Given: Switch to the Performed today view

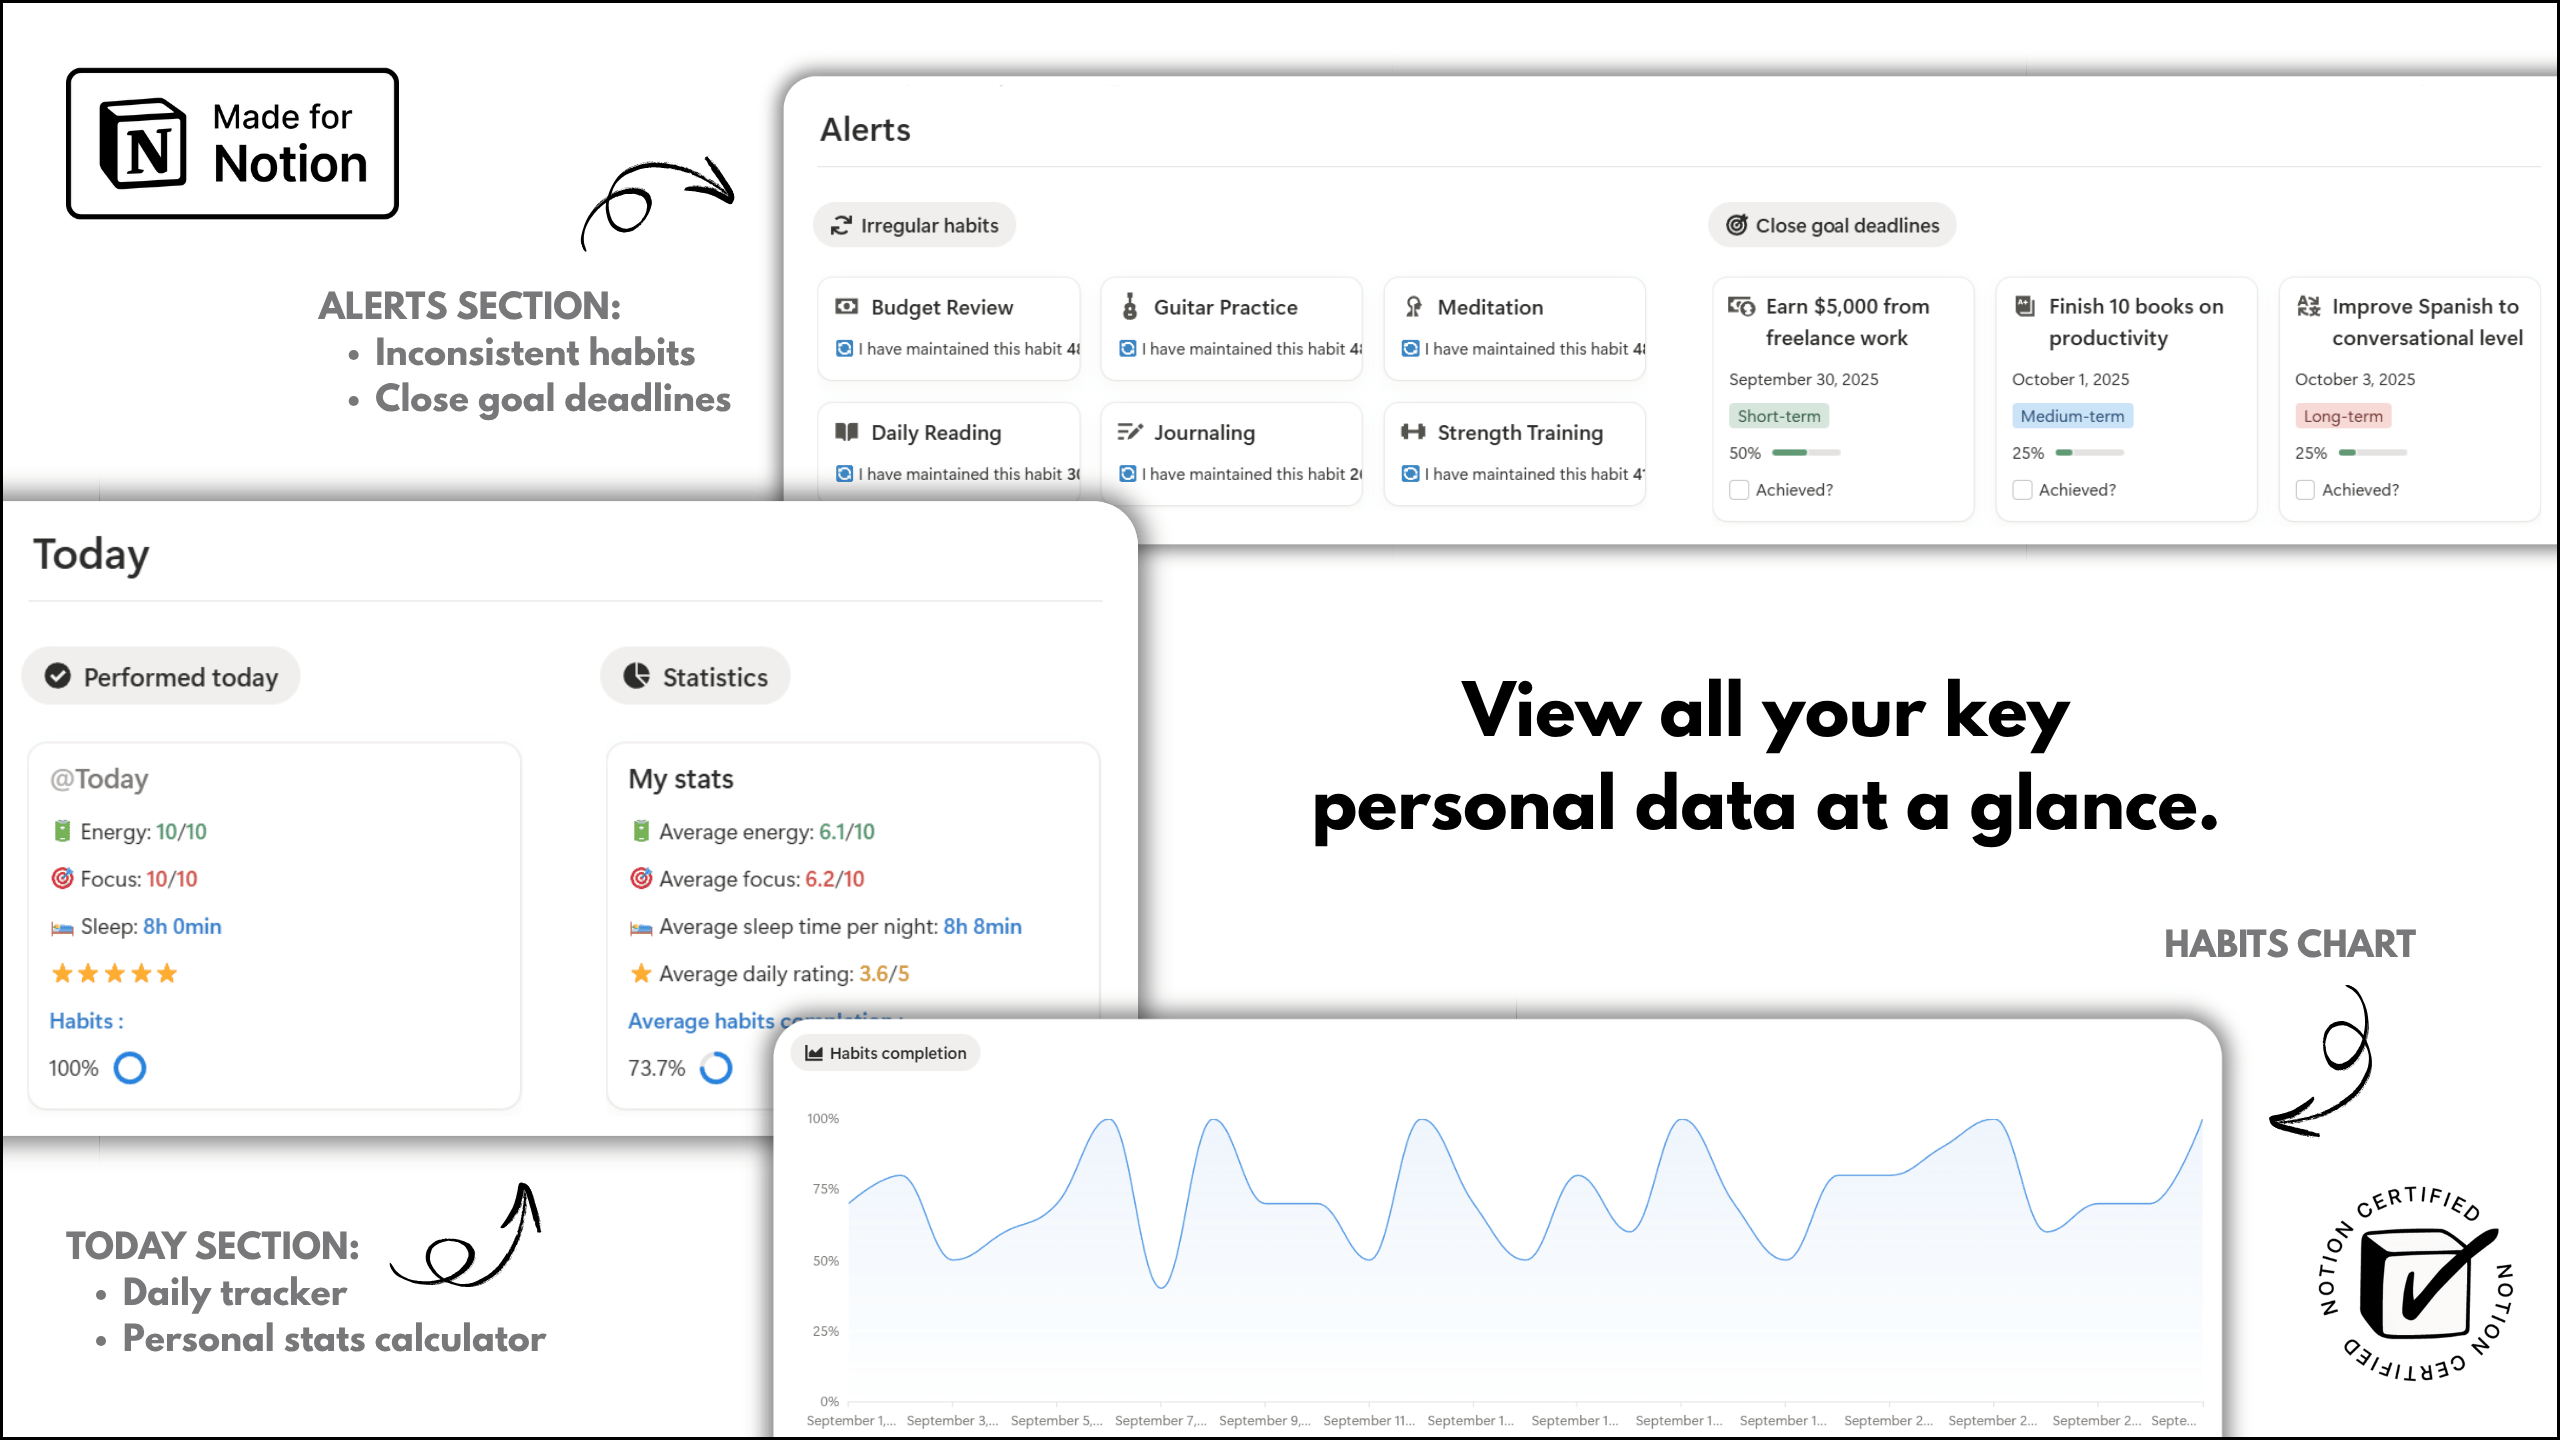Looking at the screenshot, I should tap(161, 677).
